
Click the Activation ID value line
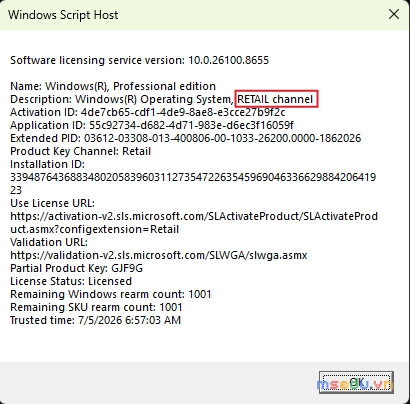[x=148, y=112]
